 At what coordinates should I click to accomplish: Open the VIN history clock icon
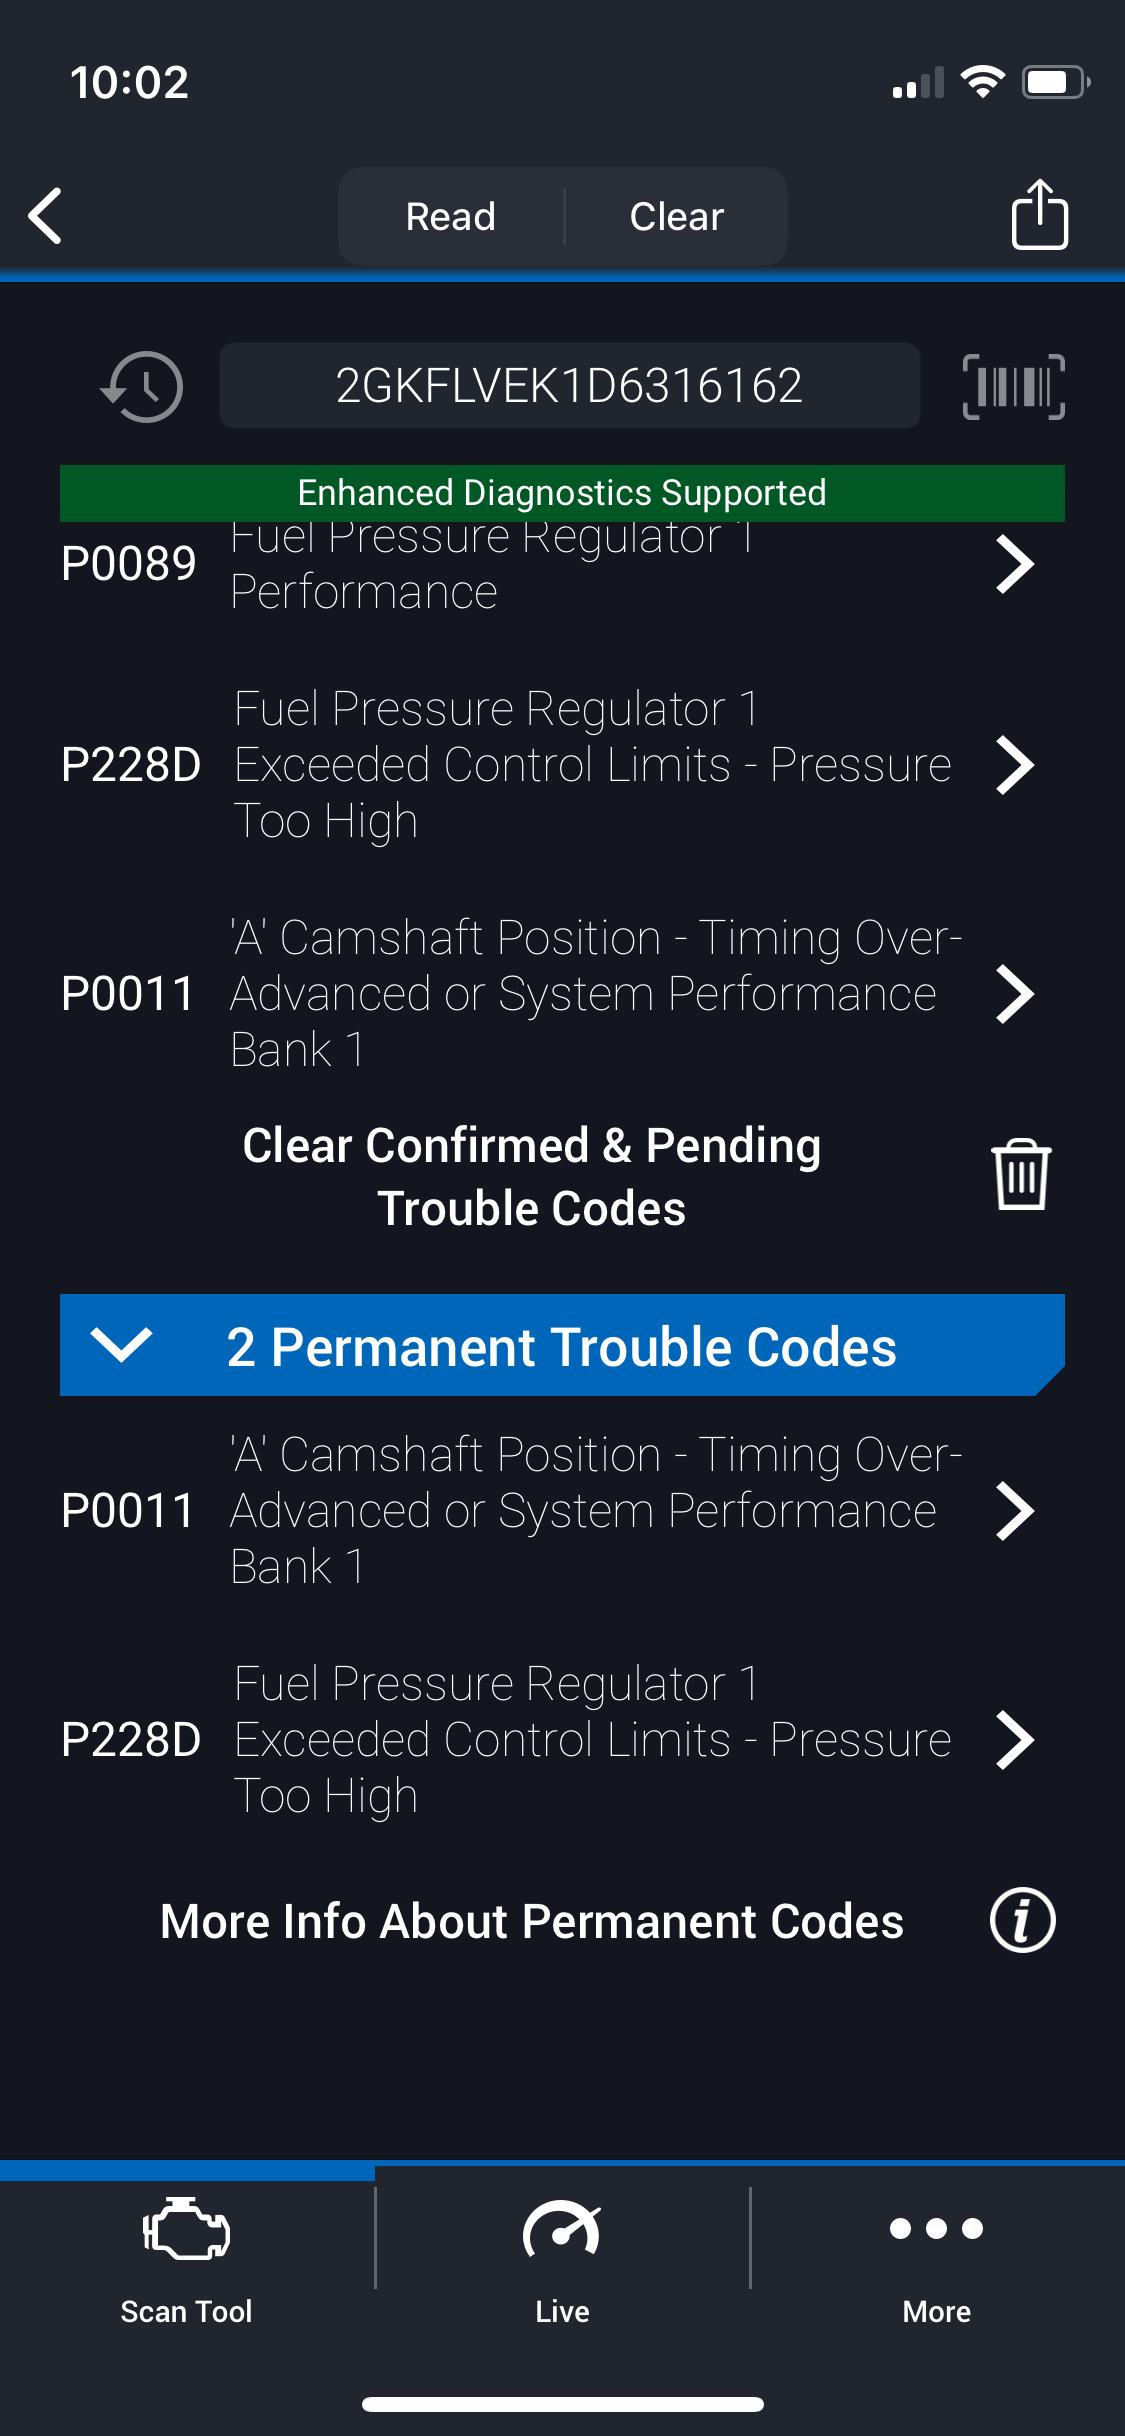click(142, 387)
